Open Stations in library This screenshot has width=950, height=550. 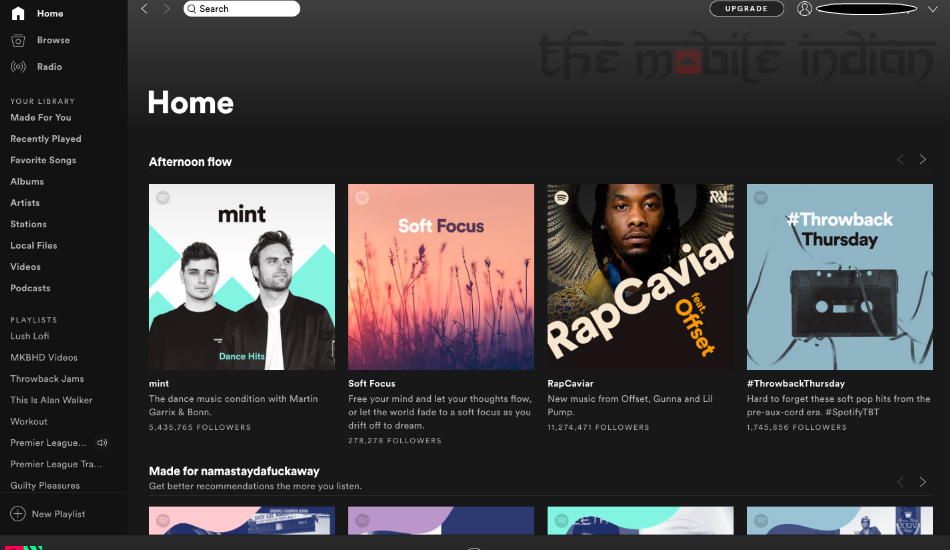click(28, 224)
